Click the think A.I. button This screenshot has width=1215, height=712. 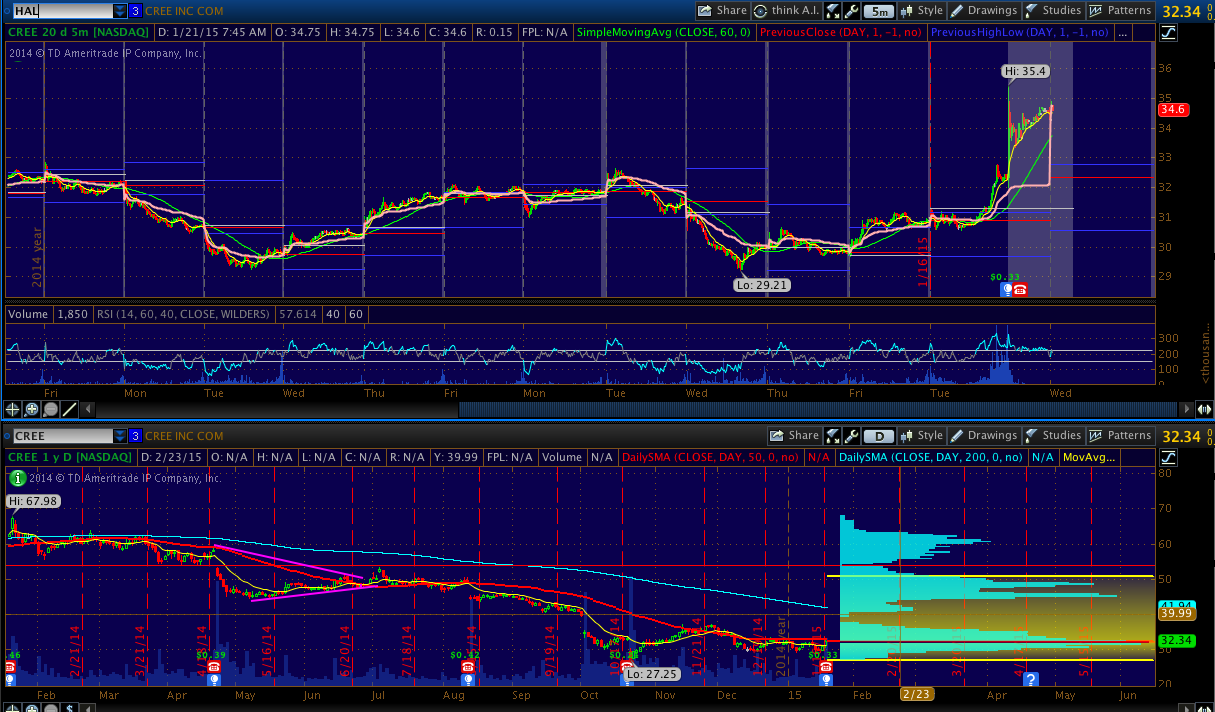pos(785,11)
